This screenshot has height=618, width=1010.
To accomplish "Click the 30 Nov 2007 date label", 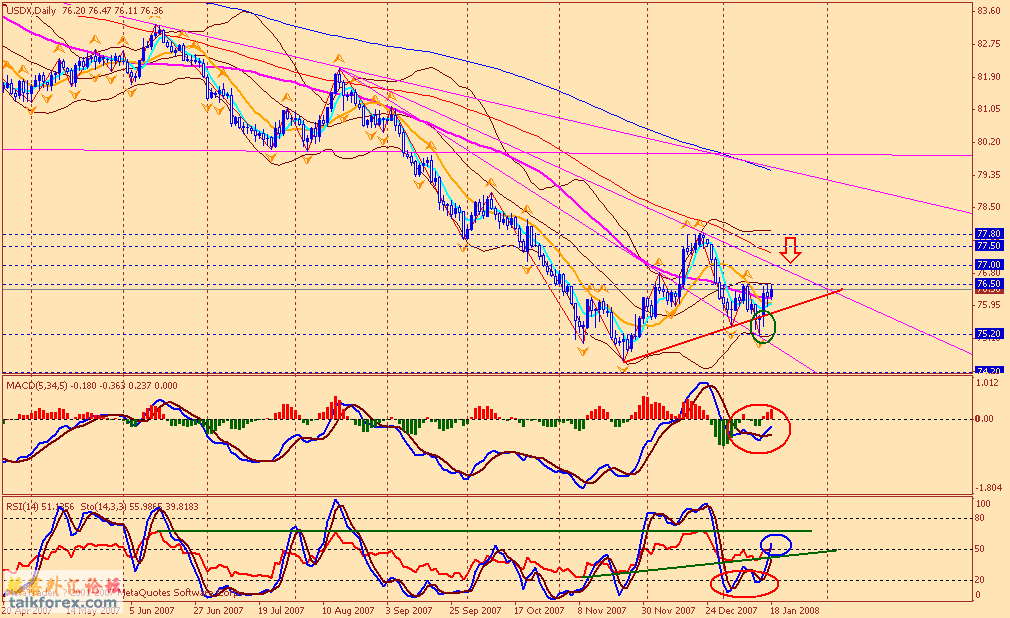I will pyautogui.click(x=669, y=610).
